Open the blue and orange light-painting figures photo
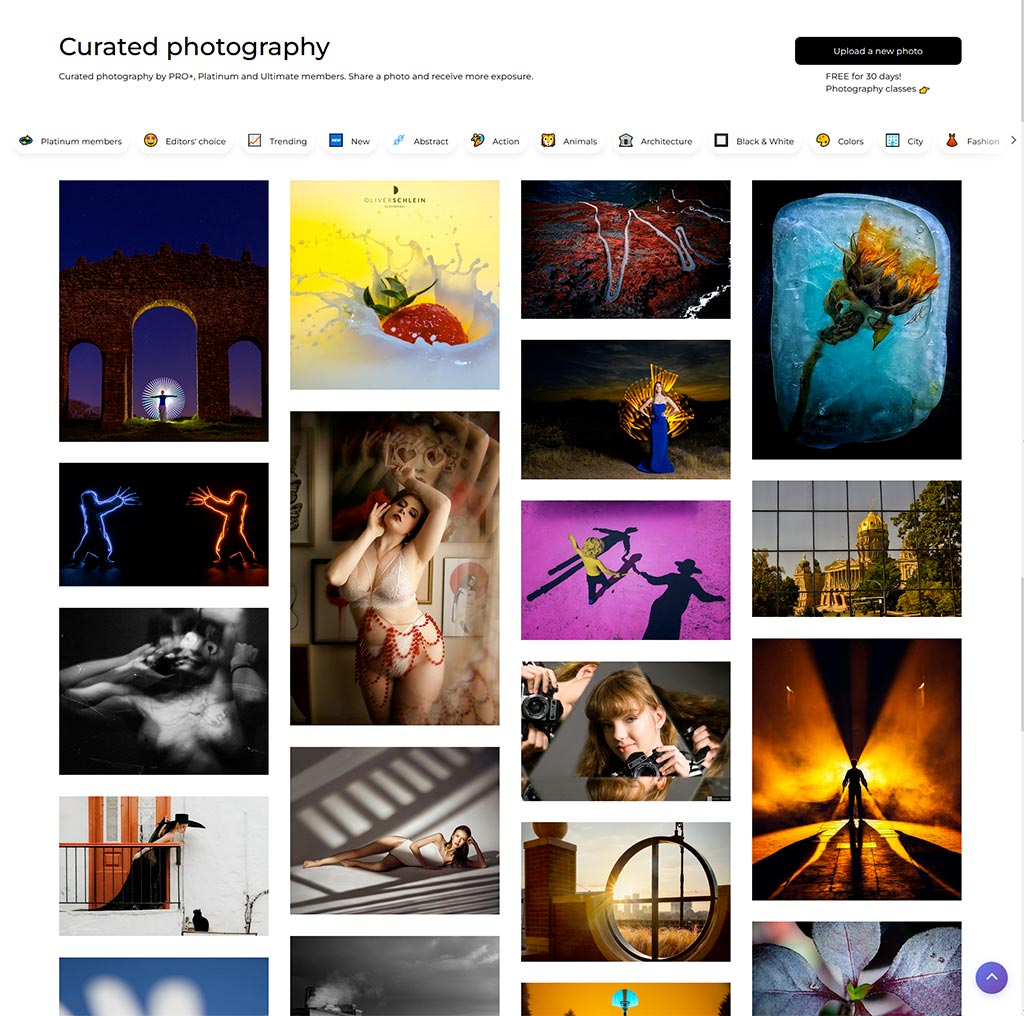 [x=163, y=524]
